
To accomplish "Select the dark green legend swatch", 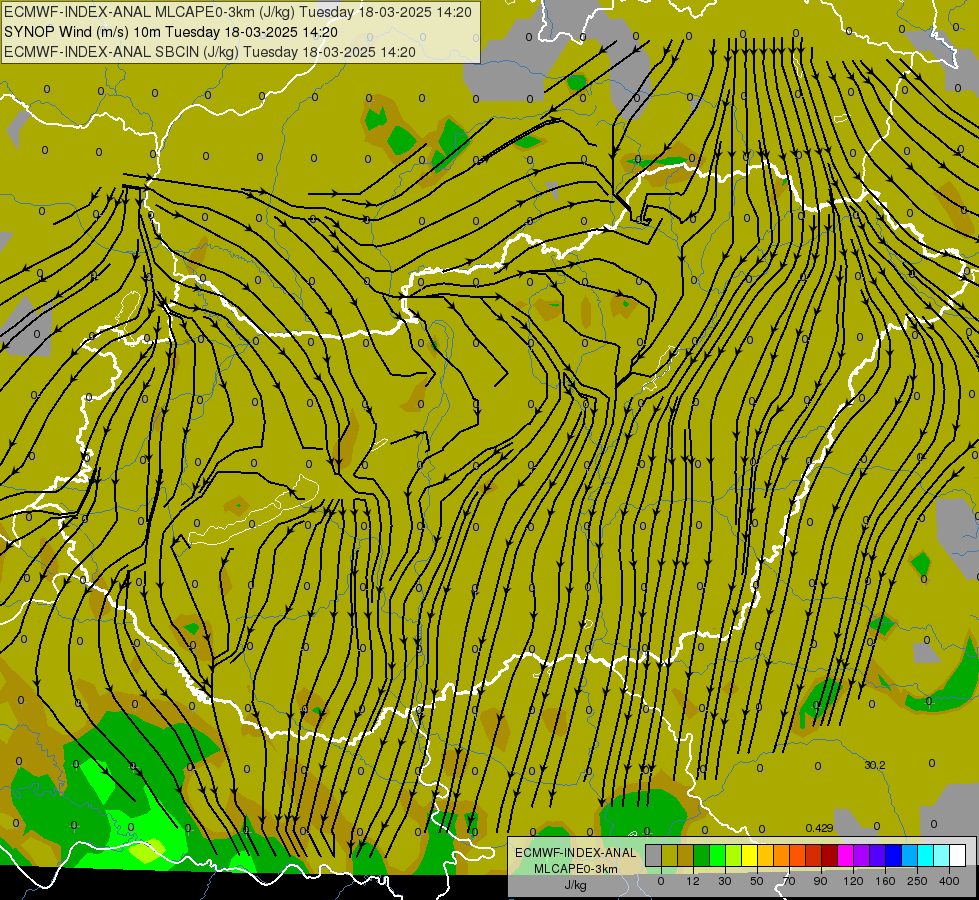I will [x=702, y=855].
